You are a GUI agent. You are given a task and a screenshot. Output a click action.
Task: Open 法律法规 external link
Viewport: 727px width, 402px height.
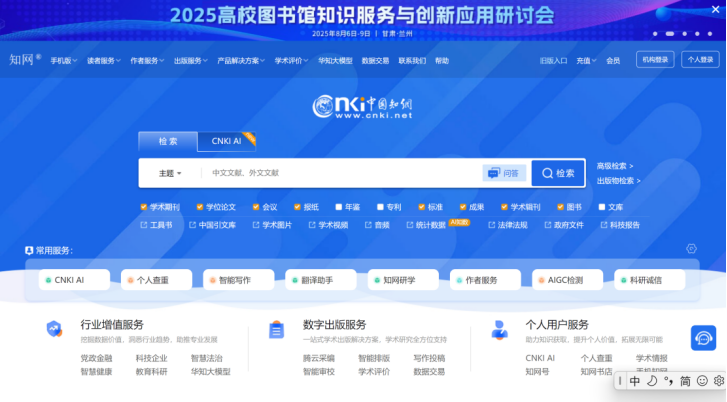coord(508,225)
